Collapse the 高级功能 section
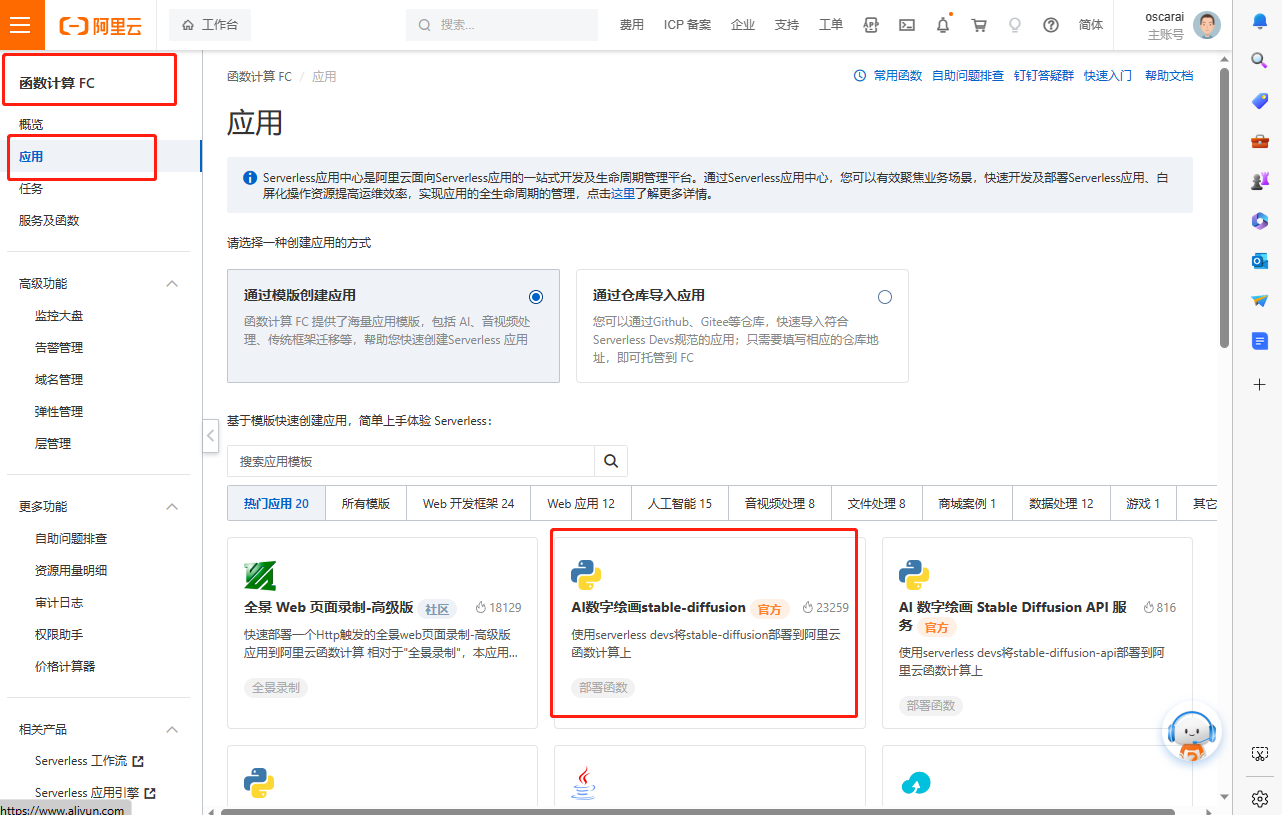 [171, 284]
